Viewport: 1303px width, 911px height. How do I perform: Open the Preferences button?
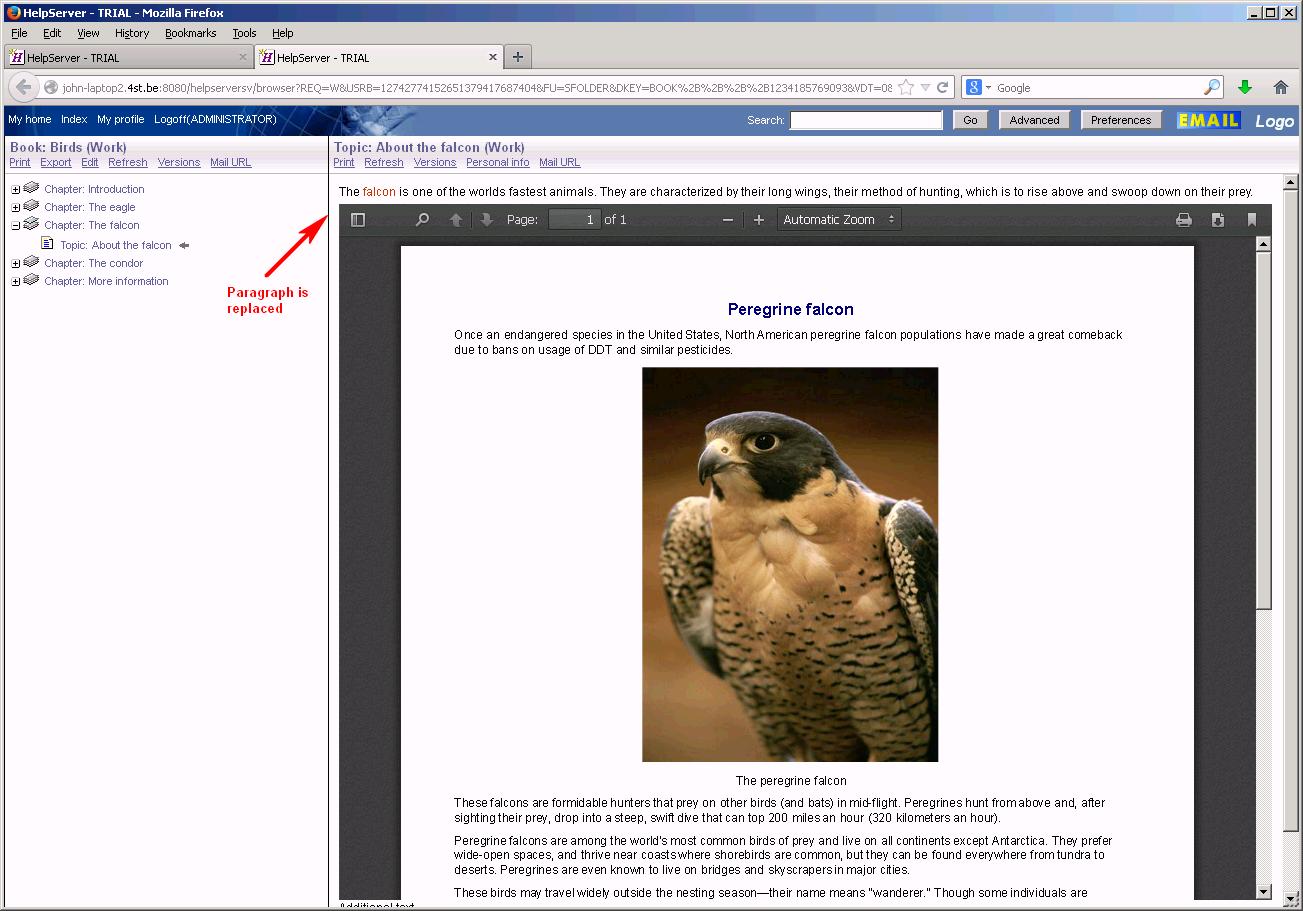[1121, 120]
